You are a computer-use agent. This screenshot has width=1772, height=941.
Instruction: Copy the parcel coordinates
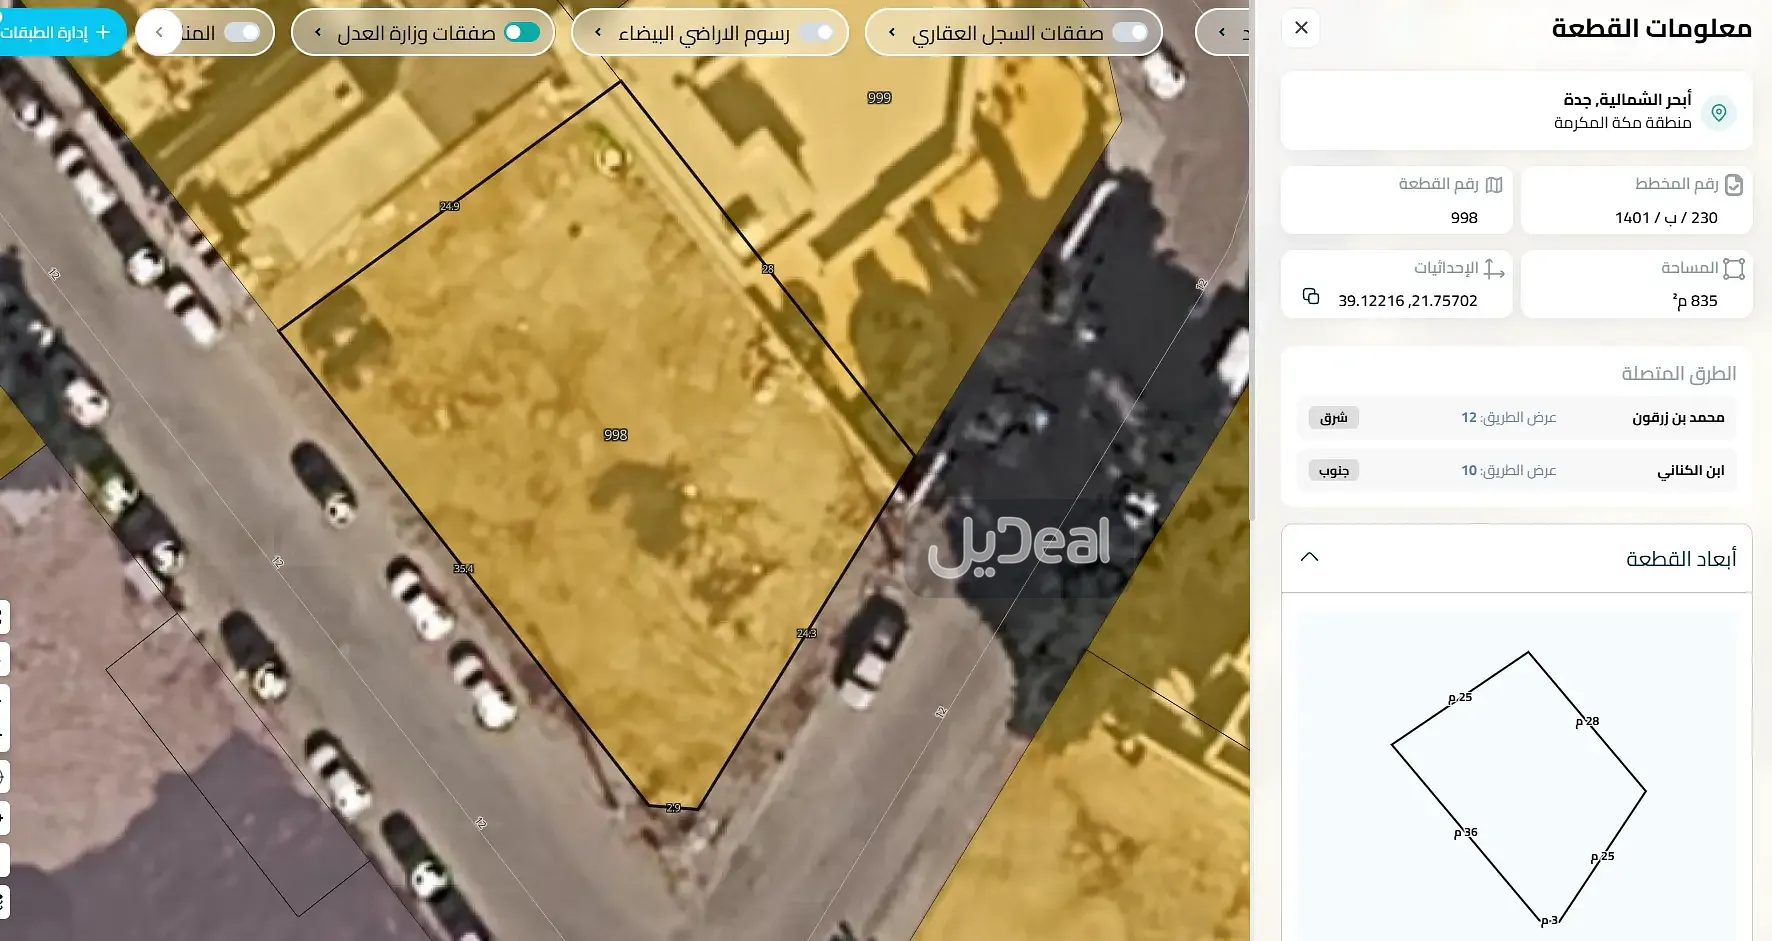click(x=1311, y=297)
